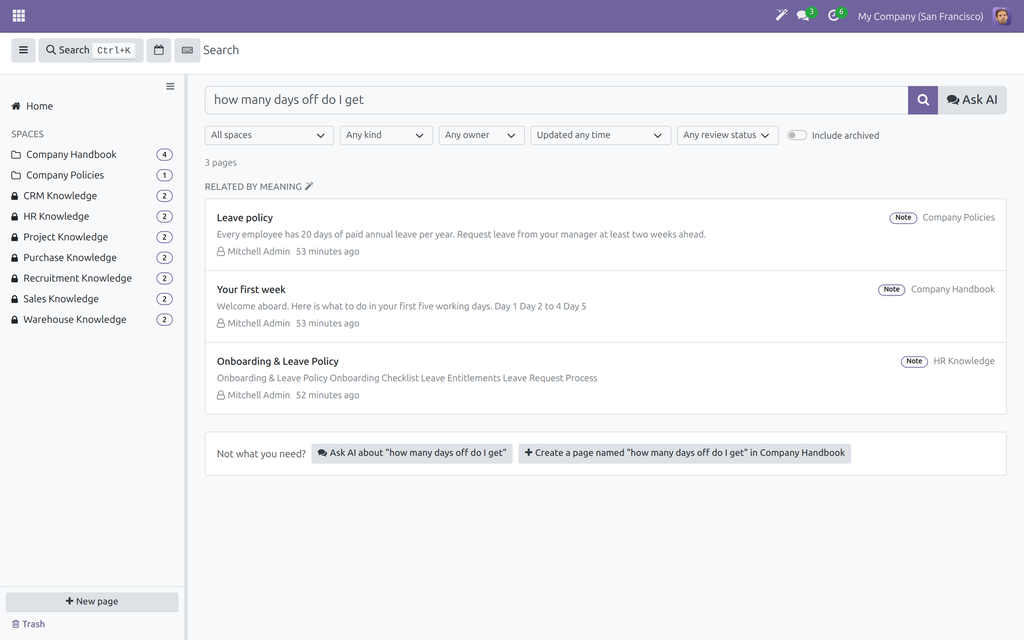Open the locked HR Knowledge space
This screenshot has height=640, width=1024.
pos(91,216)
